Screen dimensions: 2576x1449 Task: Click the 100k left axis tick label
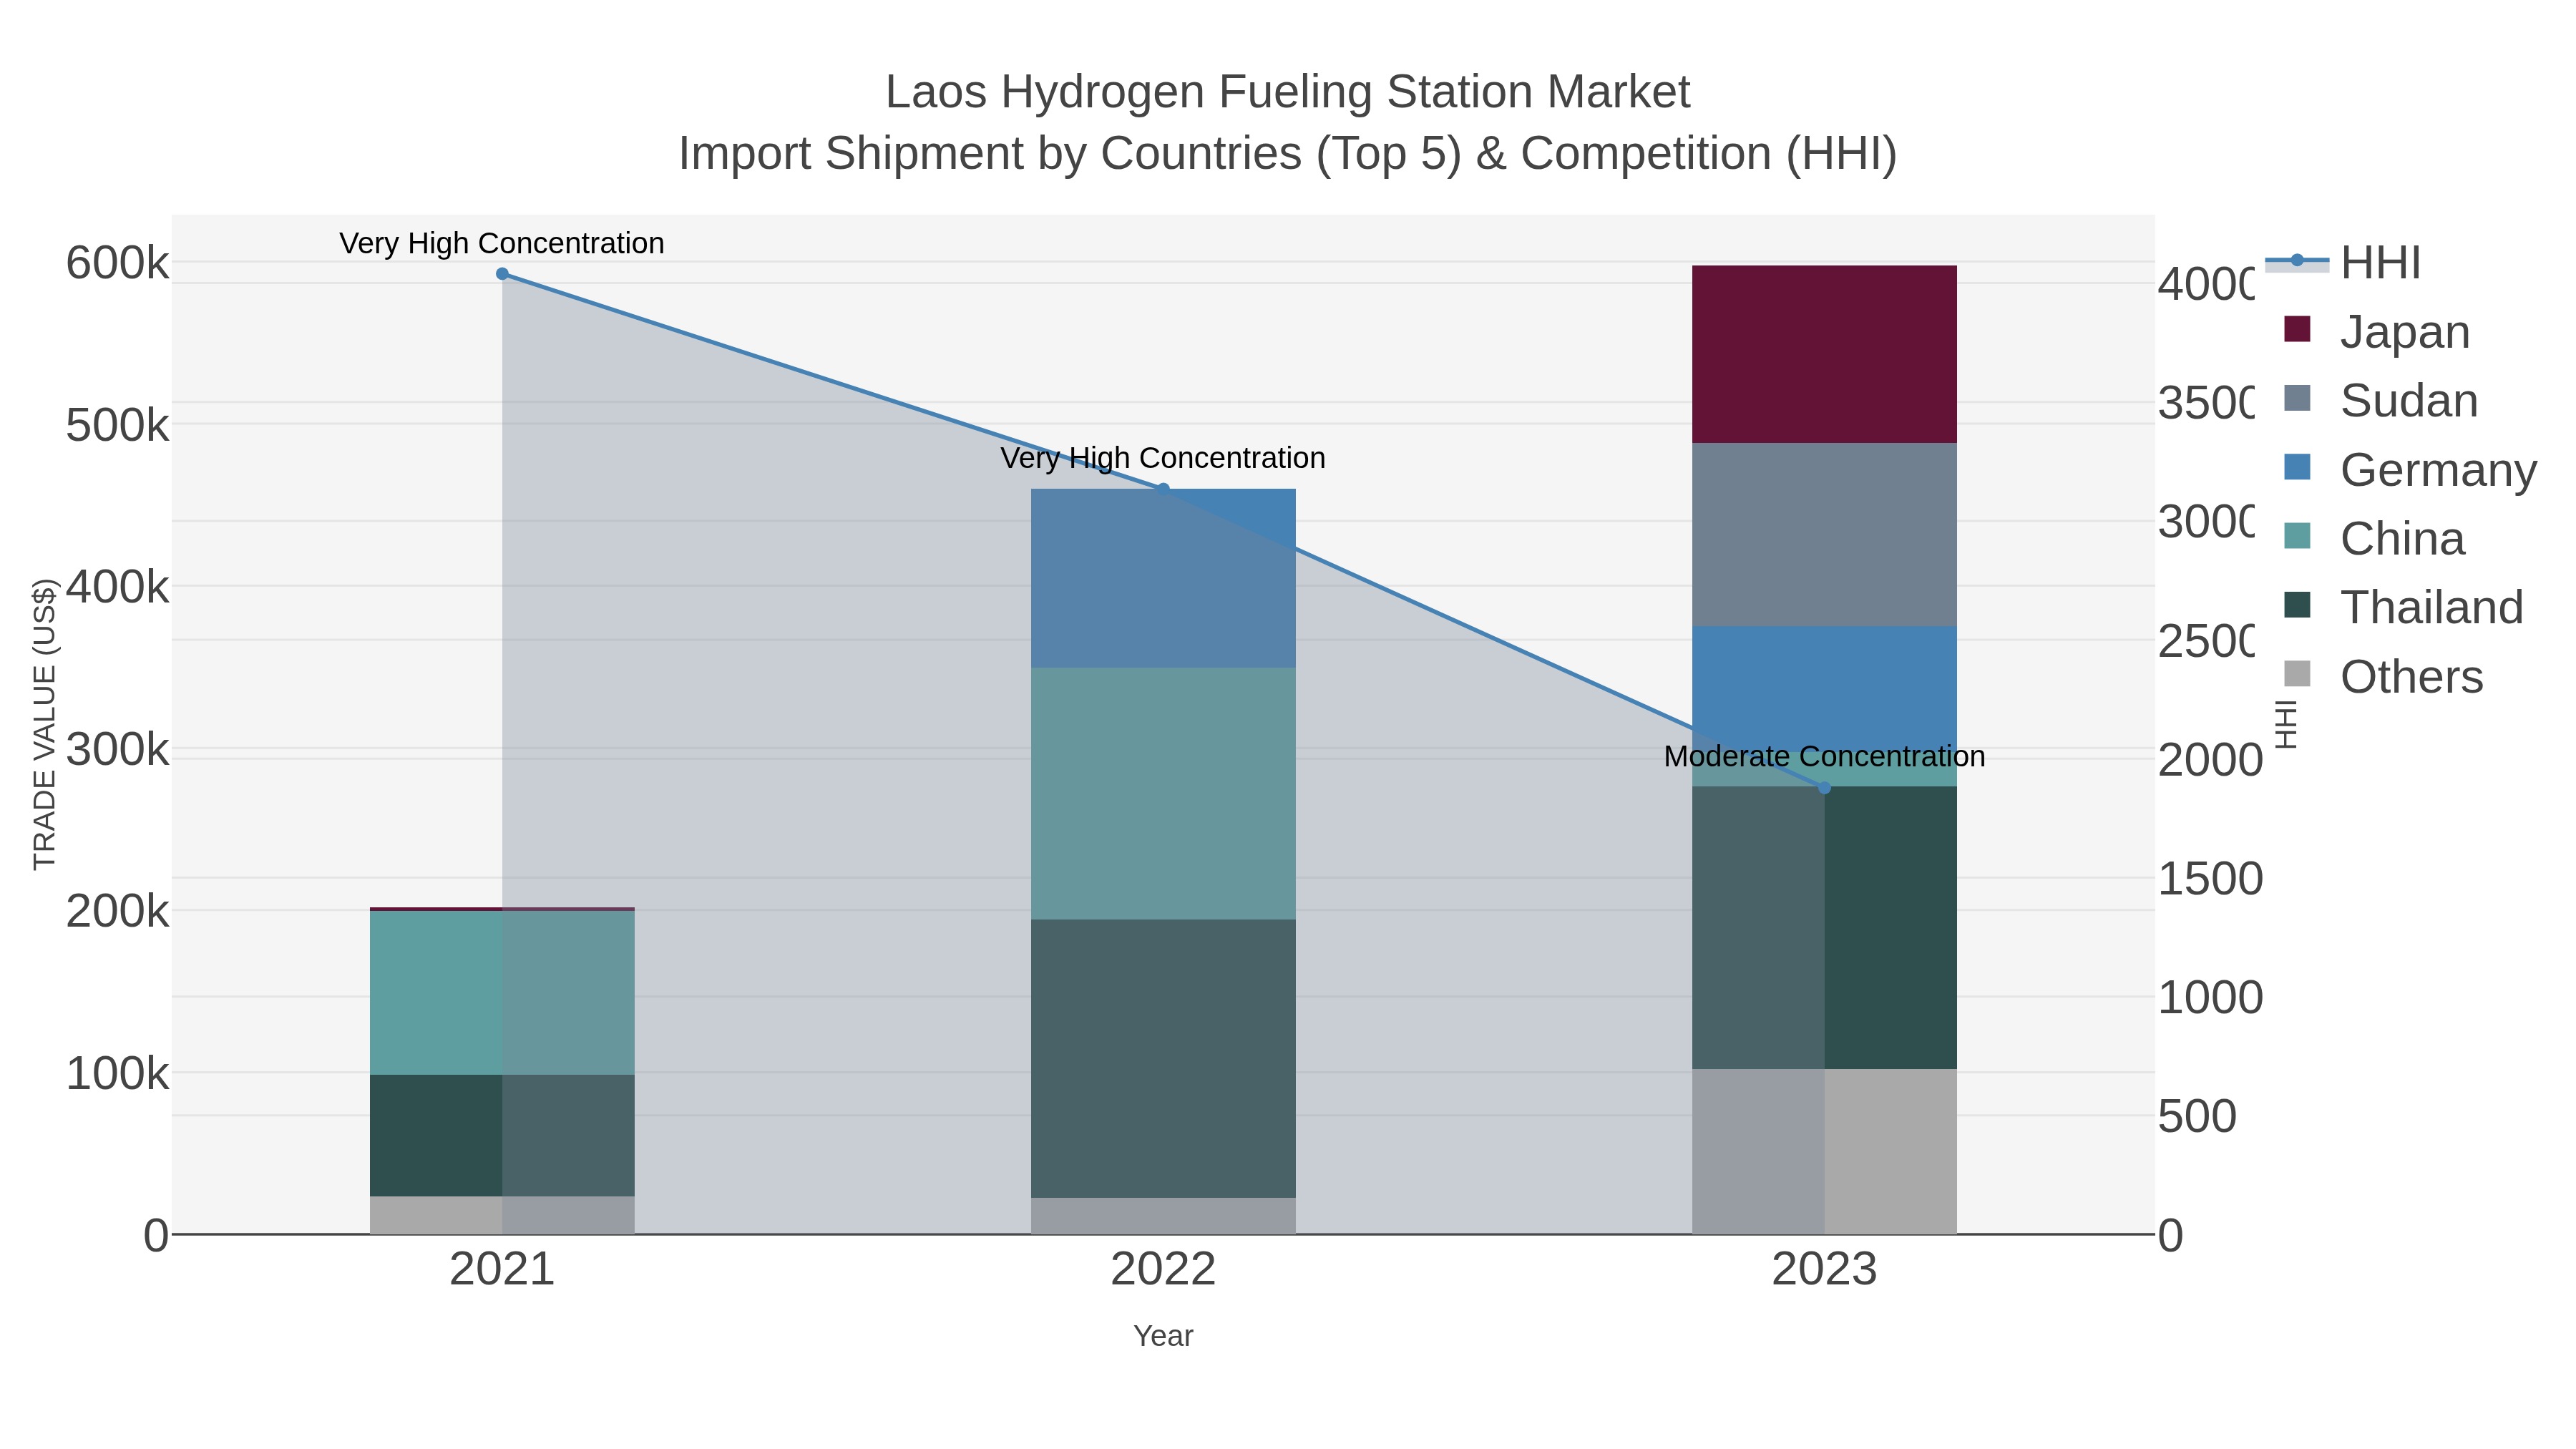(118, 1074)
